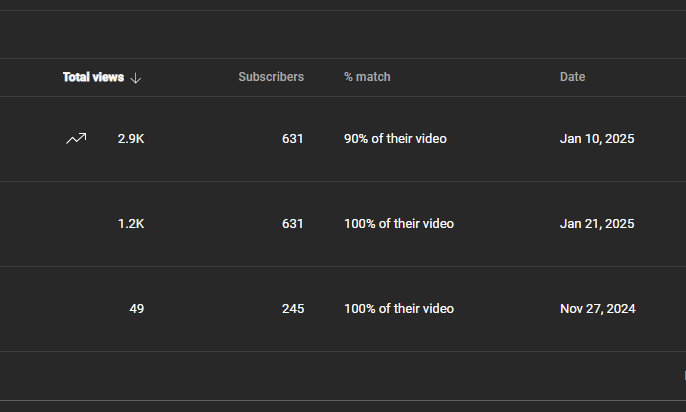
Task: Click the 1.2K total views value
Action: [x=131, y=223]
